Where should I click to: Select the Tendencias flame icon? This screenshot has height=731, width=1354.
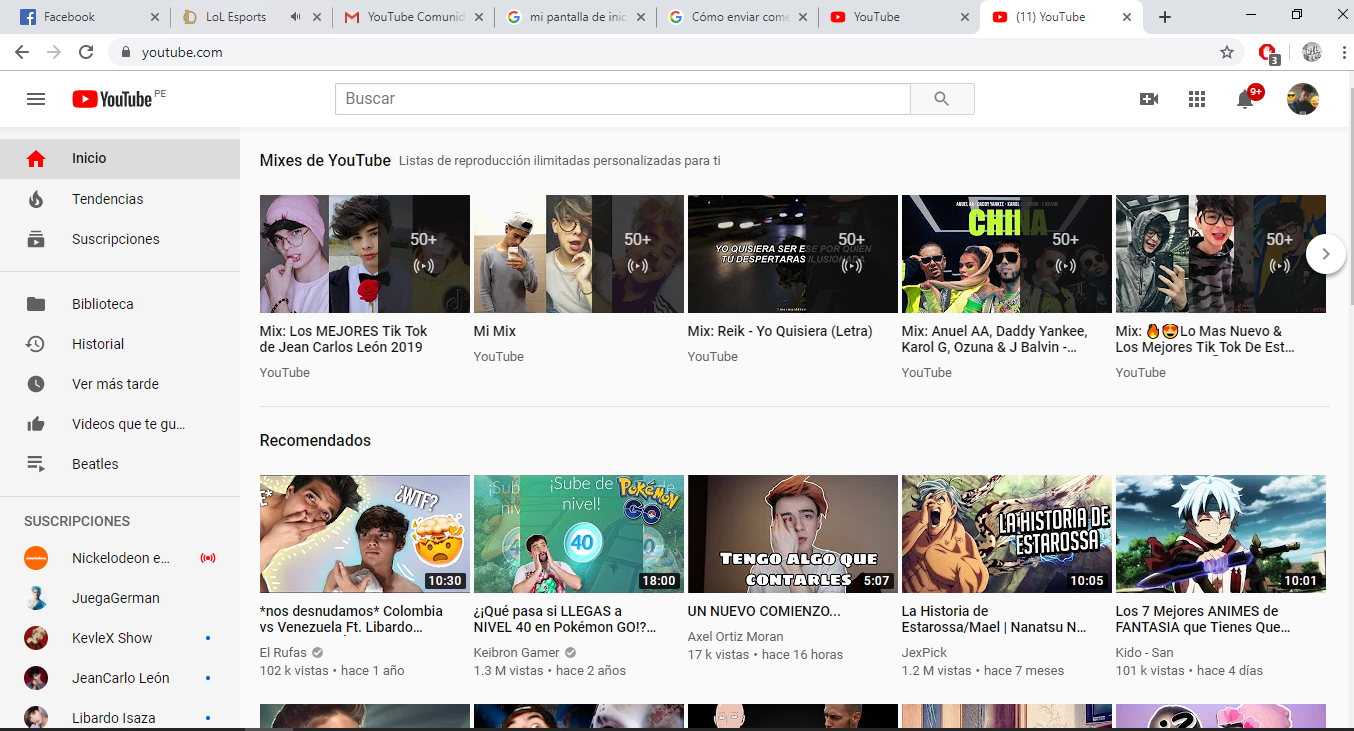pos(36,198)
